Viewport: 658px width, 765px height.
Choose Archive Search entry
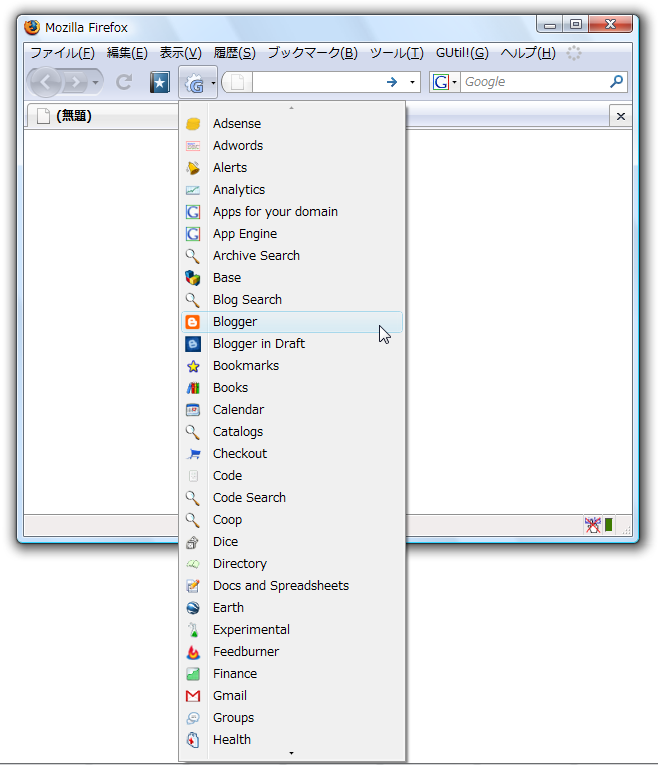[x=291, y=256]
